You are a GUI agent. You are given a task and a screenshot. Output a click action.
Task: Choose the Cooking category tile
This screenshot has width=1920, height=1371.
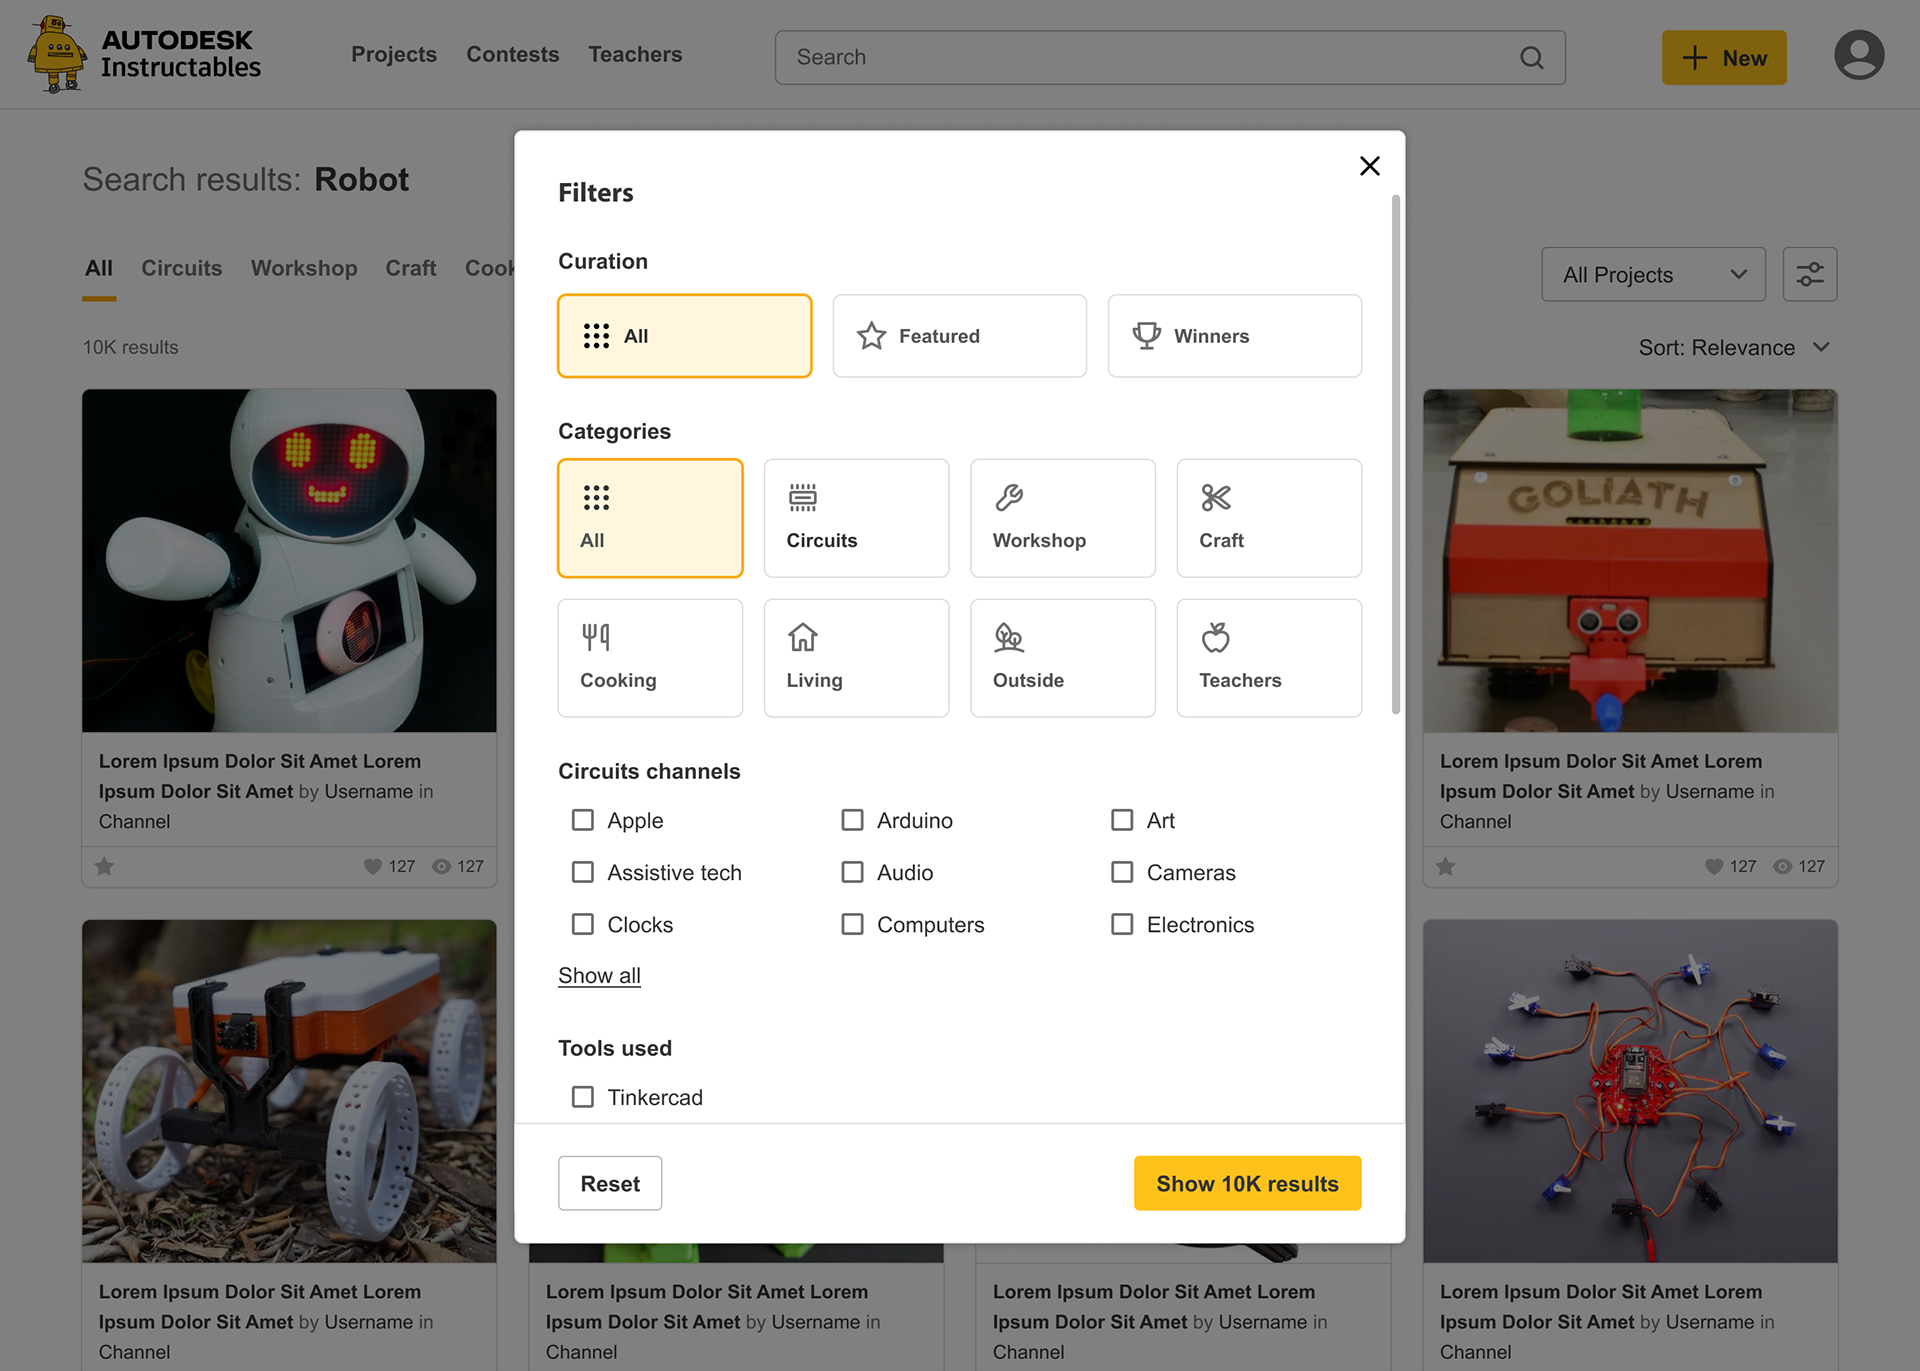[651, 658]
